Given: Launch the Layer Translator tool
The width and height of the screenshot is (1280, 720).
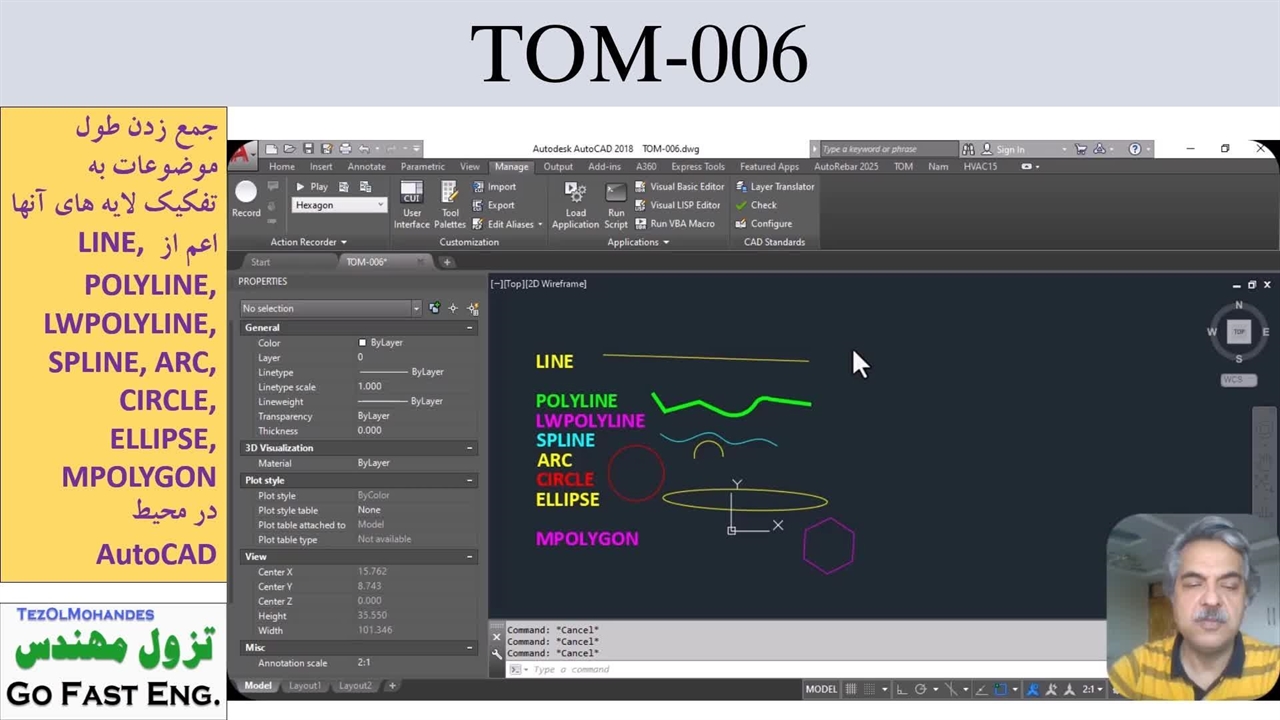Looking at the screenshot, I should click(775, 187).
